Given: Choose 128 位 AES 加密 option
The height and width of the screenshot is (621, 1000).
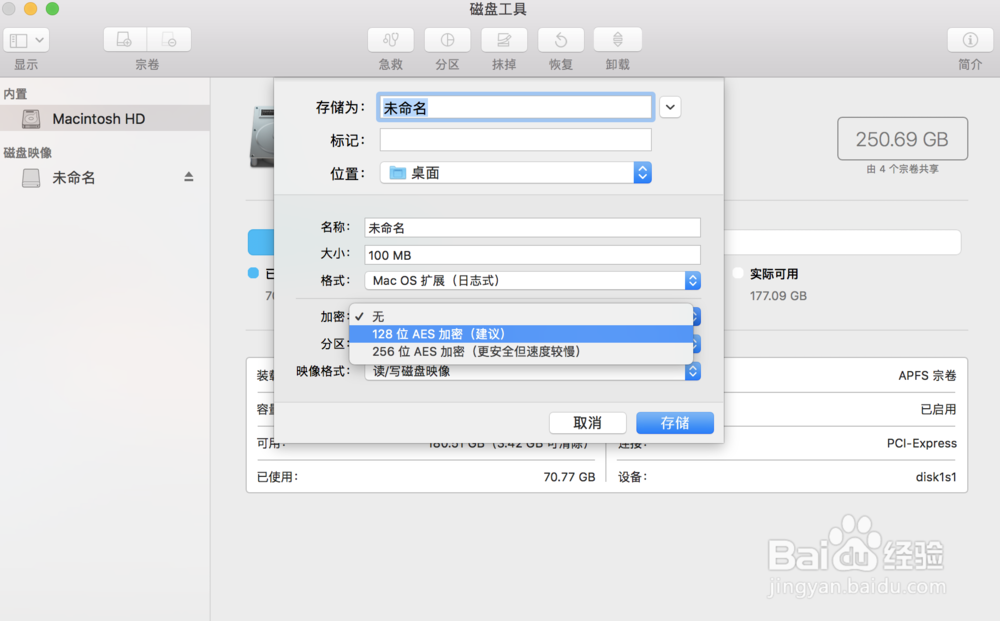Looking at the screenshot, I should click(521, 334).
